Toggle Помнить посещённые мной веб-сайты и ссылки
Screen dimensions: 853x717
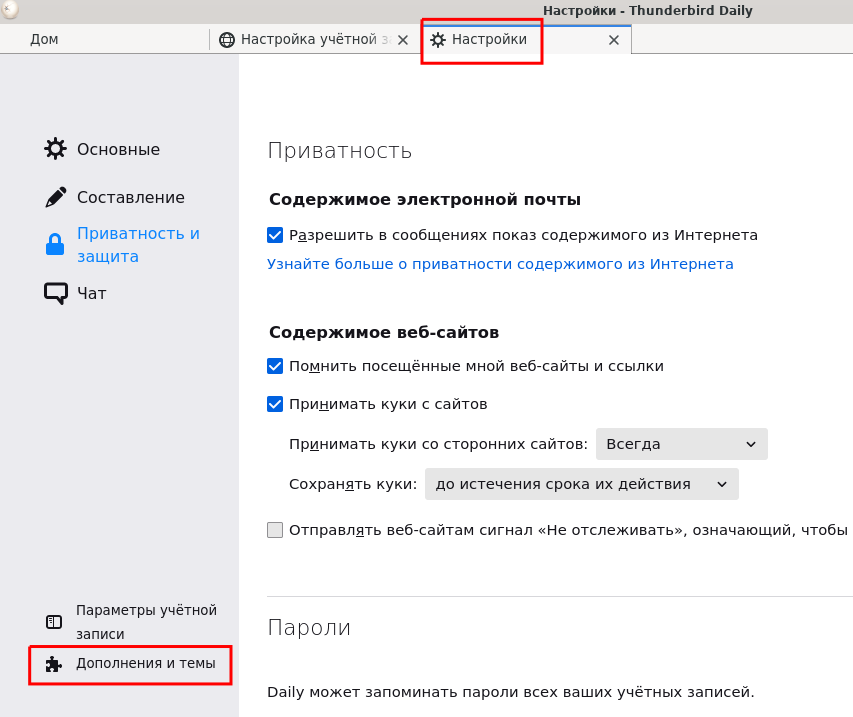click(x=275, y=366)
